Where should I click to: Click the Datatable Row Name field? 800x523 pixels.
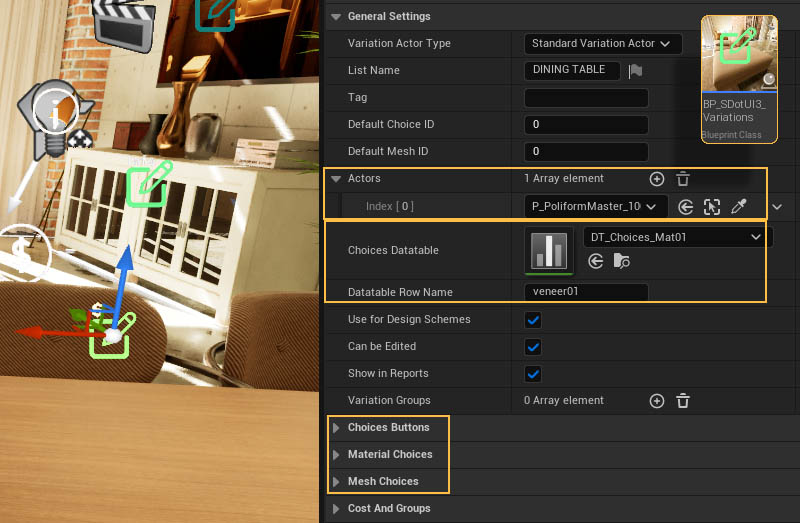point(586,292)
